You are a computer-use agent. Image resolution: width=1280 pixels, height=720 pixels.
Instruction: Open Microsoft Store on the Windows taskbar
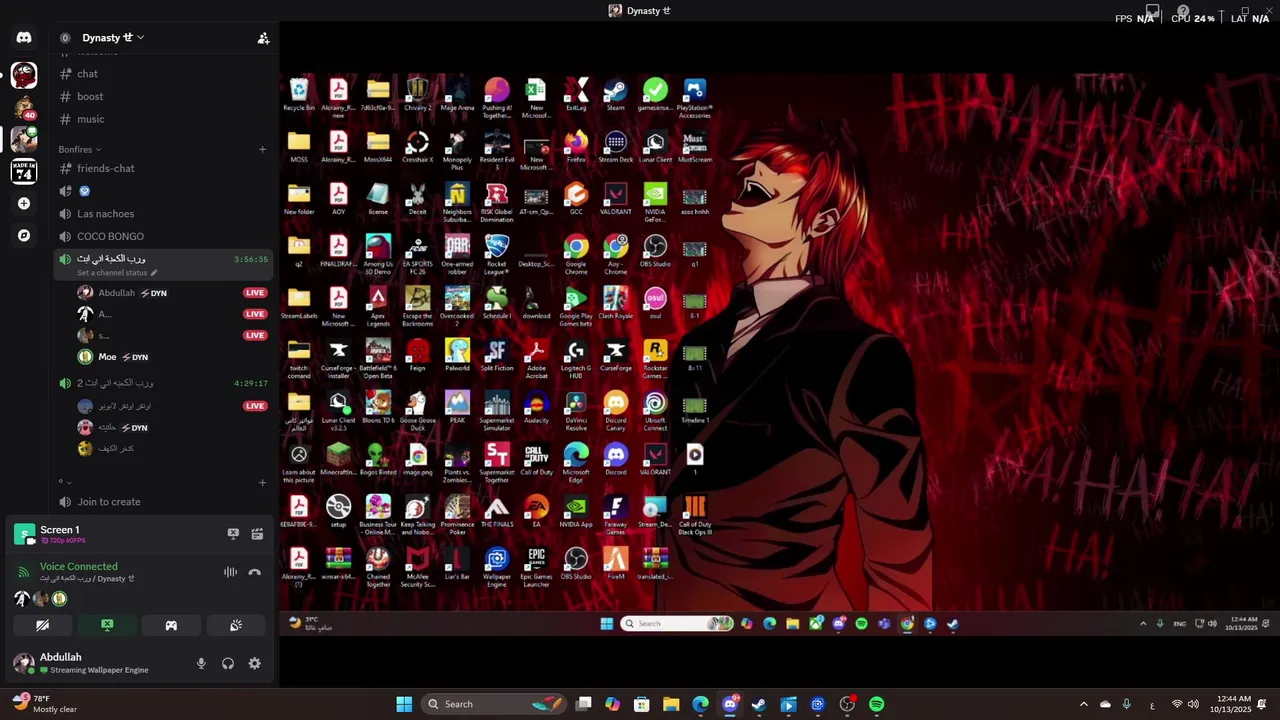click(x=642, y=704)
